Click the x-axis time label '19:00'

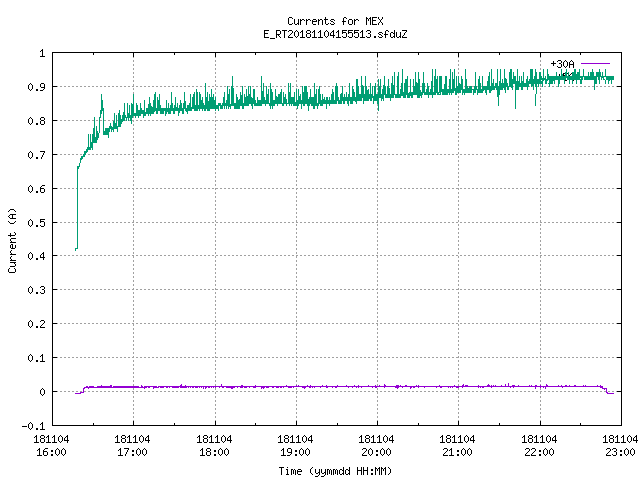click(295, 452)
